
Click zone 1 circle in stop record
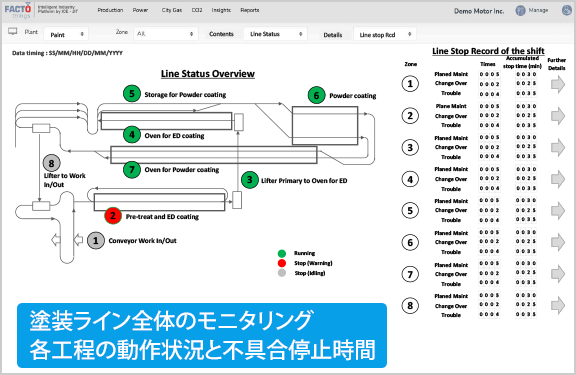[x=410, y=84]
